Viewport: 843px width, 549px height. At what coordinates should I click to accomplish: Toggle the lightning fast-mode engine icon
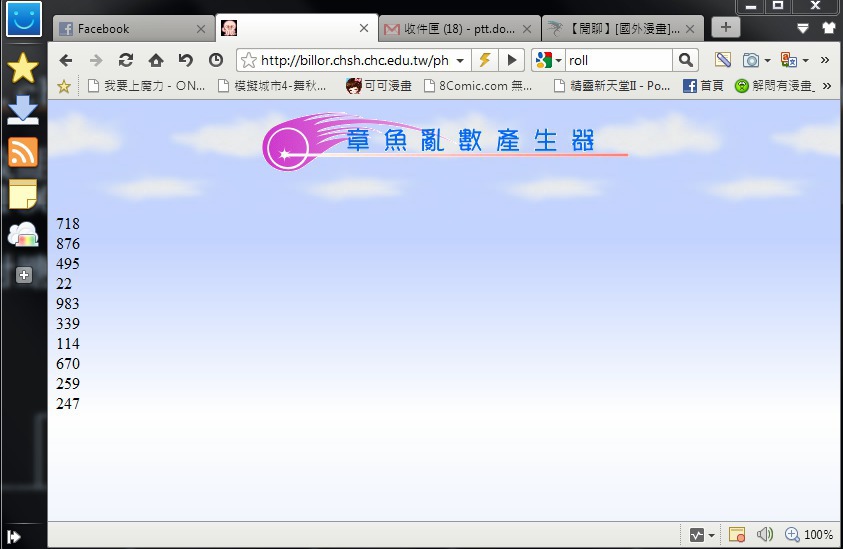click(x=485, y=60)
